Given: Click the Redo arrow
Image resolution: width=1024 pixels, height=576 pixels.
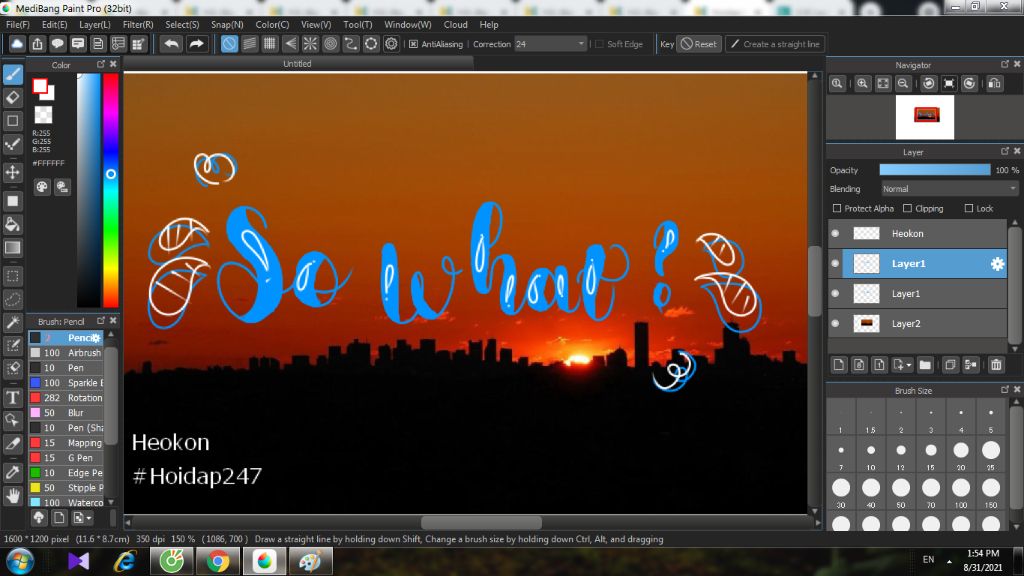Looking at the screenshot, I should (196, 44).
